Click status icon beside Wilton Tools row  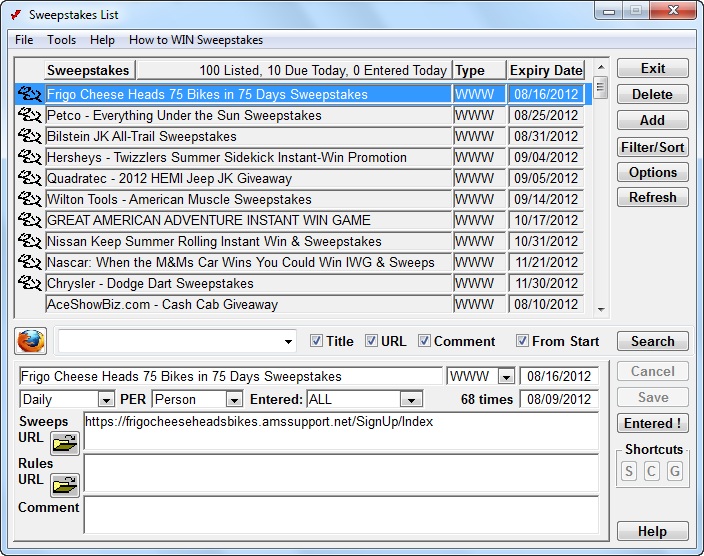tap(30, 199)
